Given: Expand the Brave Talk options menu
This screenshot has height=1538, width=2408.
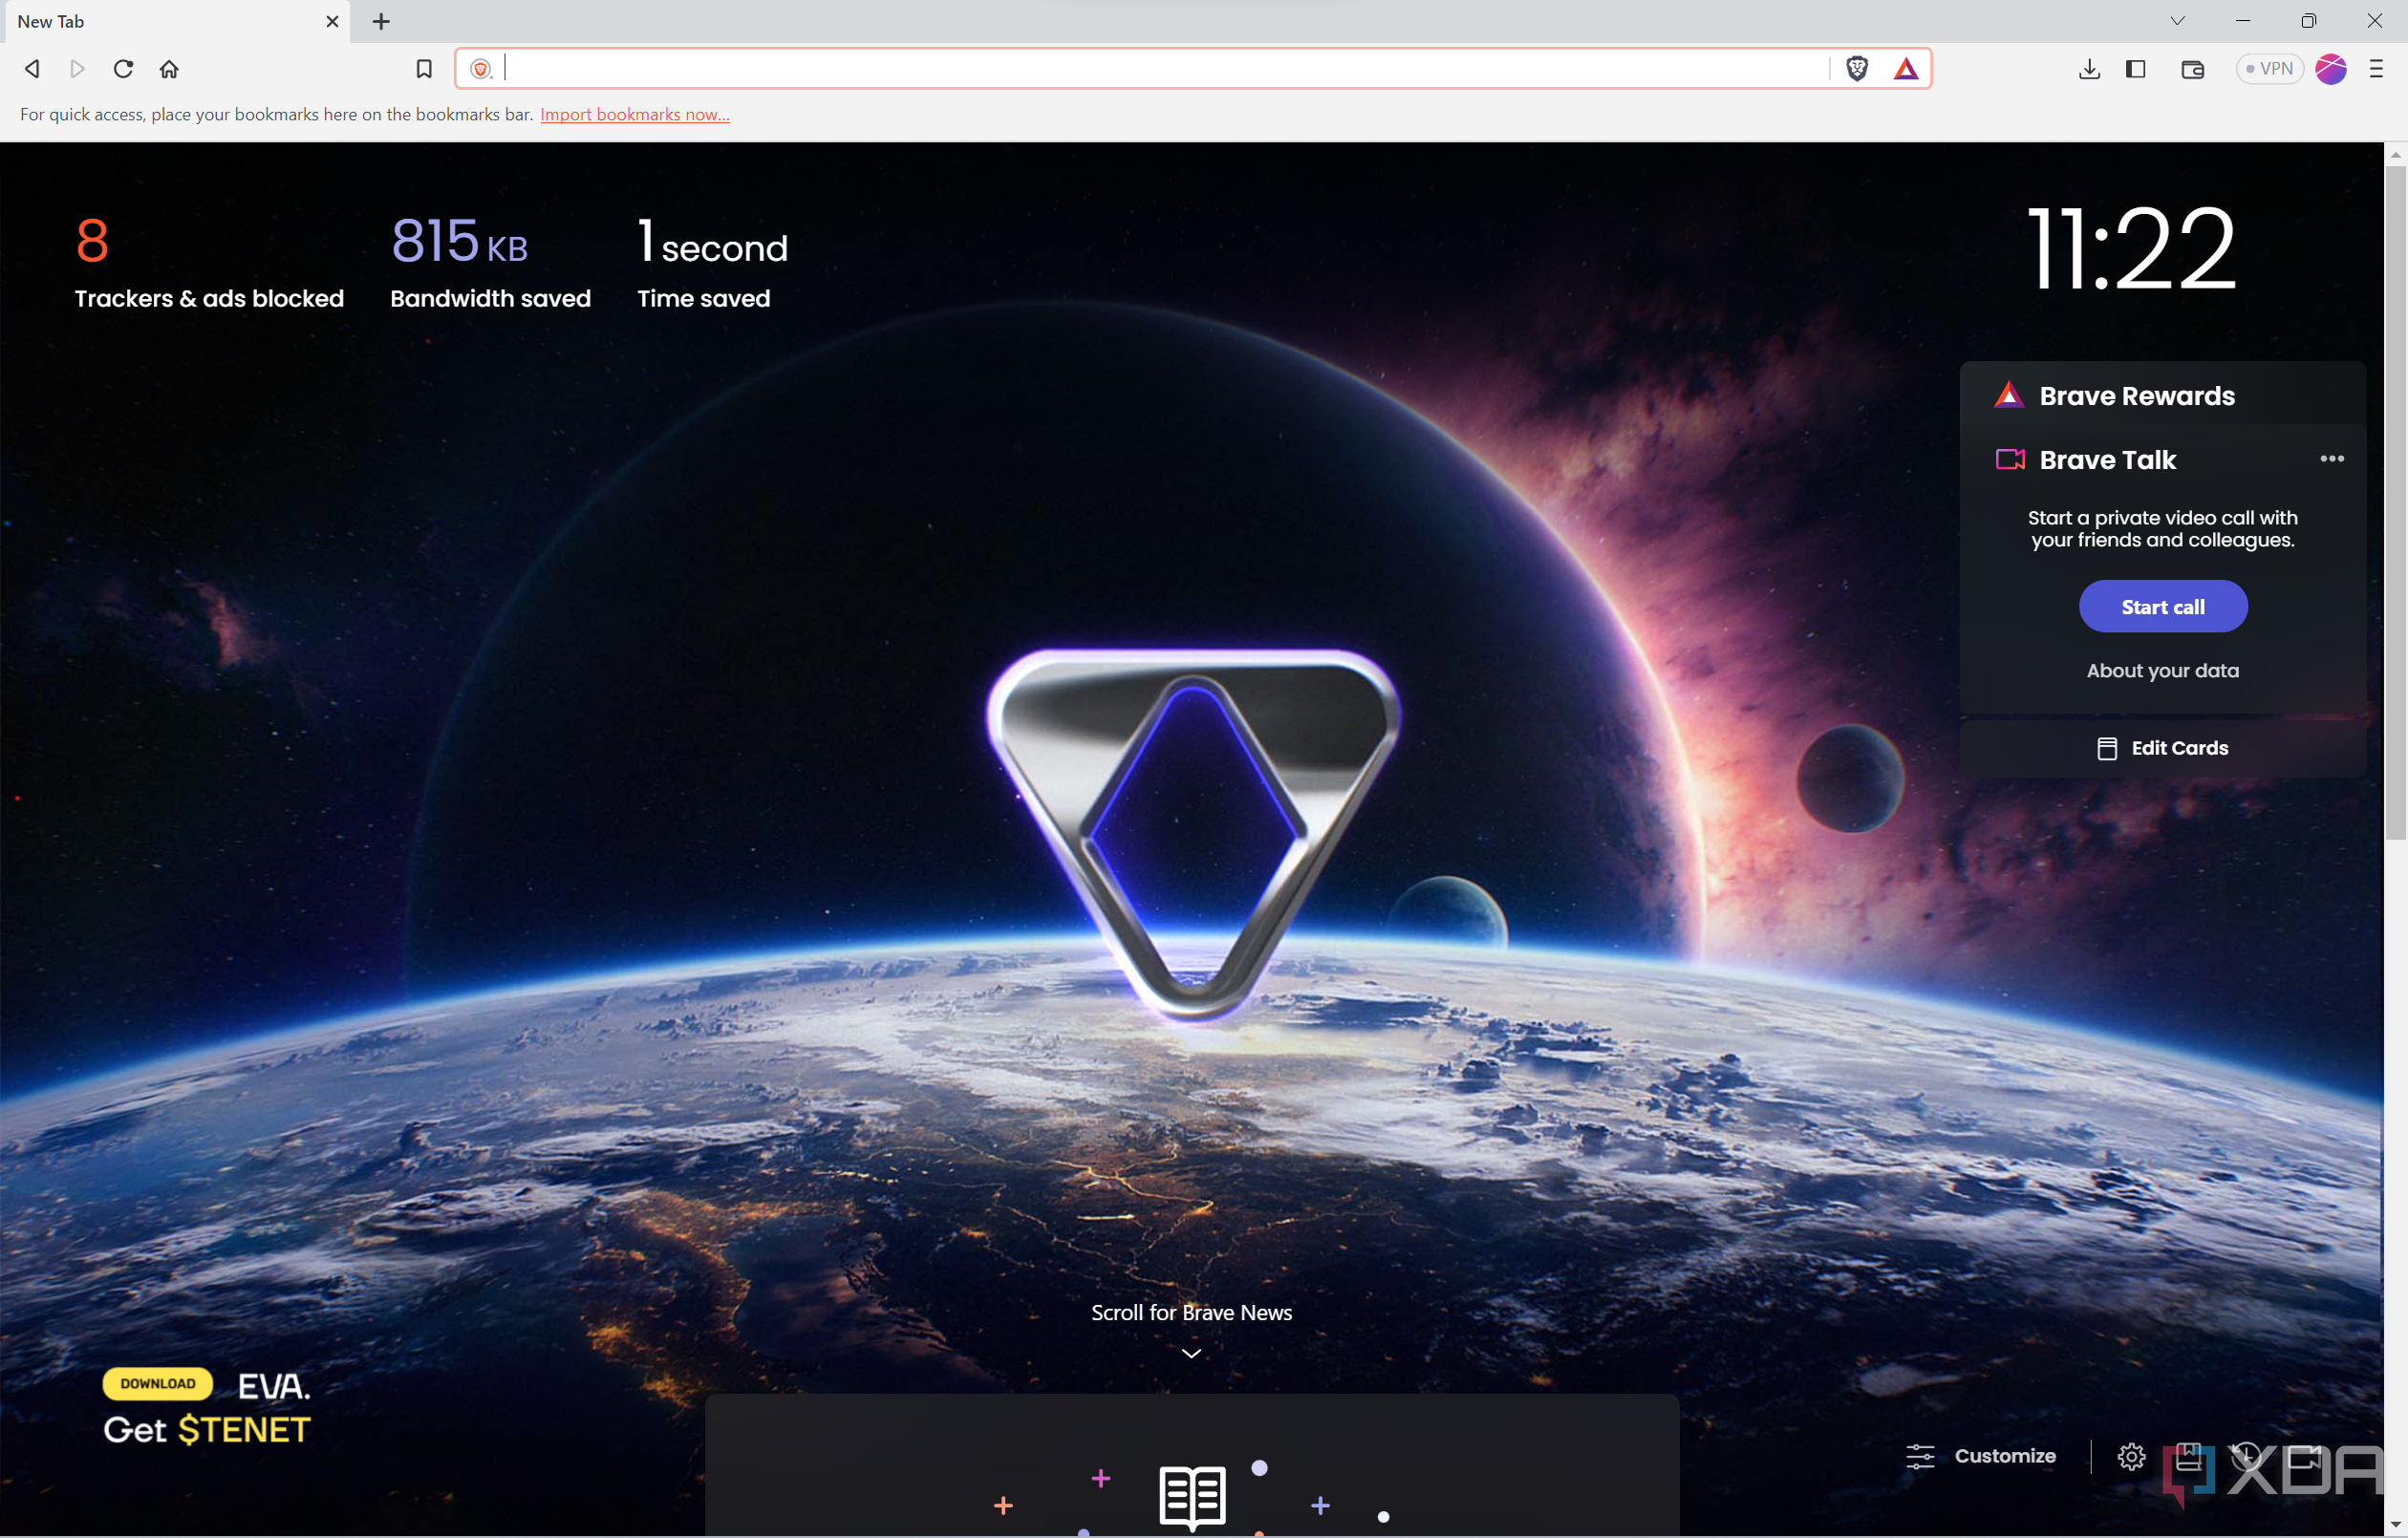Looking at the screenshot, I should 2331,459.
